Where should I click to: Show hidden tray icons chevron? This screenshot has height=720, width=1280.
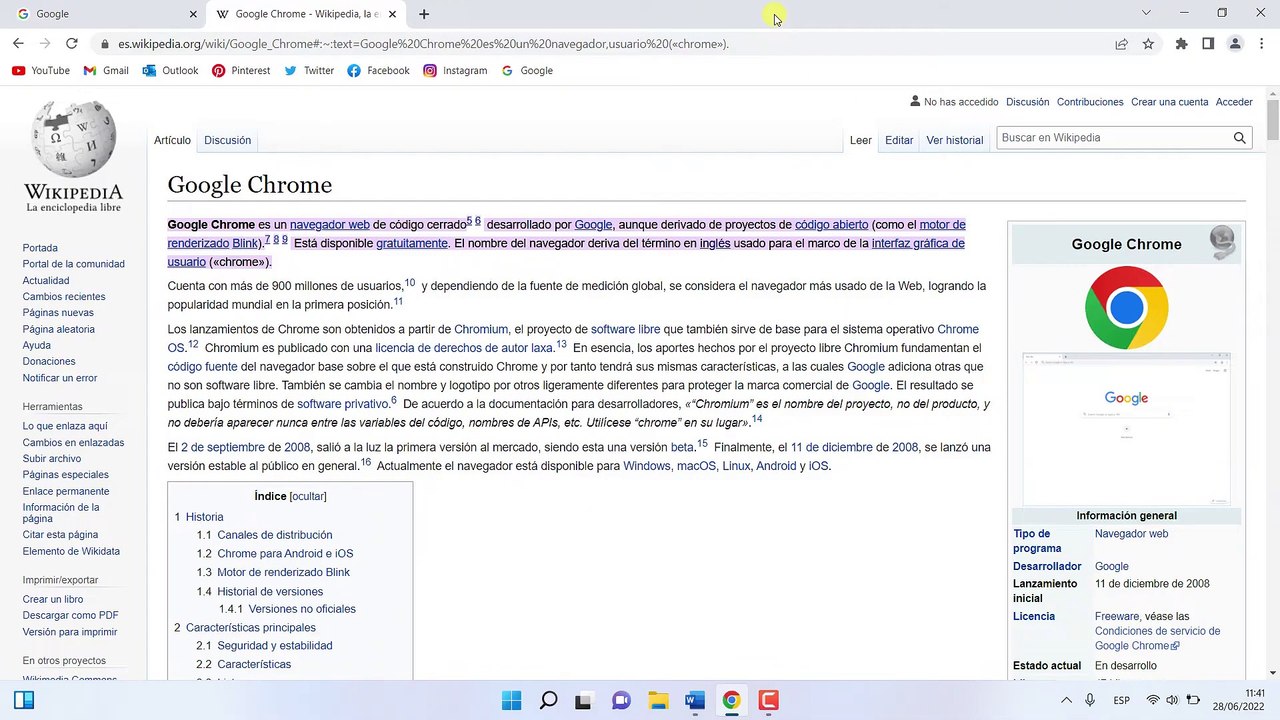coord(1066,700)
